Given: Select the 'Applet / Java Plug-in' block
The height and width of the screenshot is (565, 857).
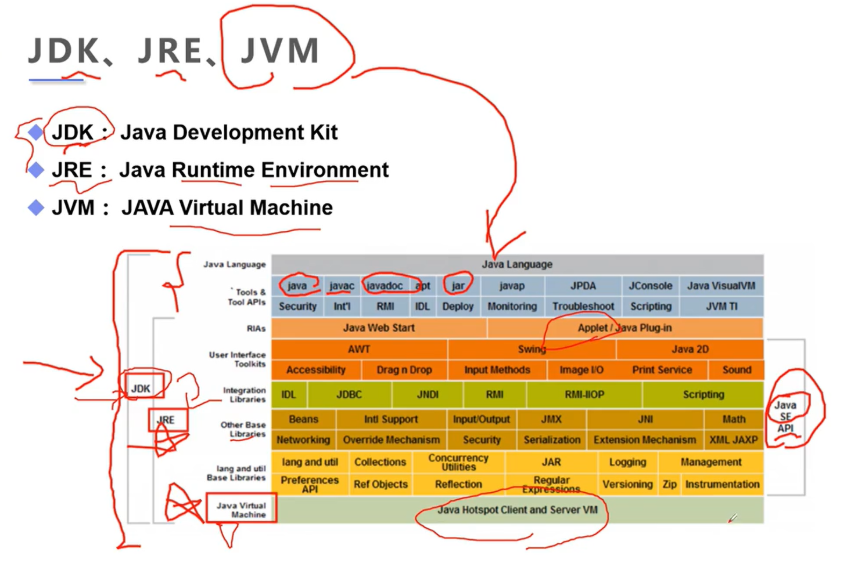Looking at the screenshot, I should pyautogui.click(x=625, y=328).
